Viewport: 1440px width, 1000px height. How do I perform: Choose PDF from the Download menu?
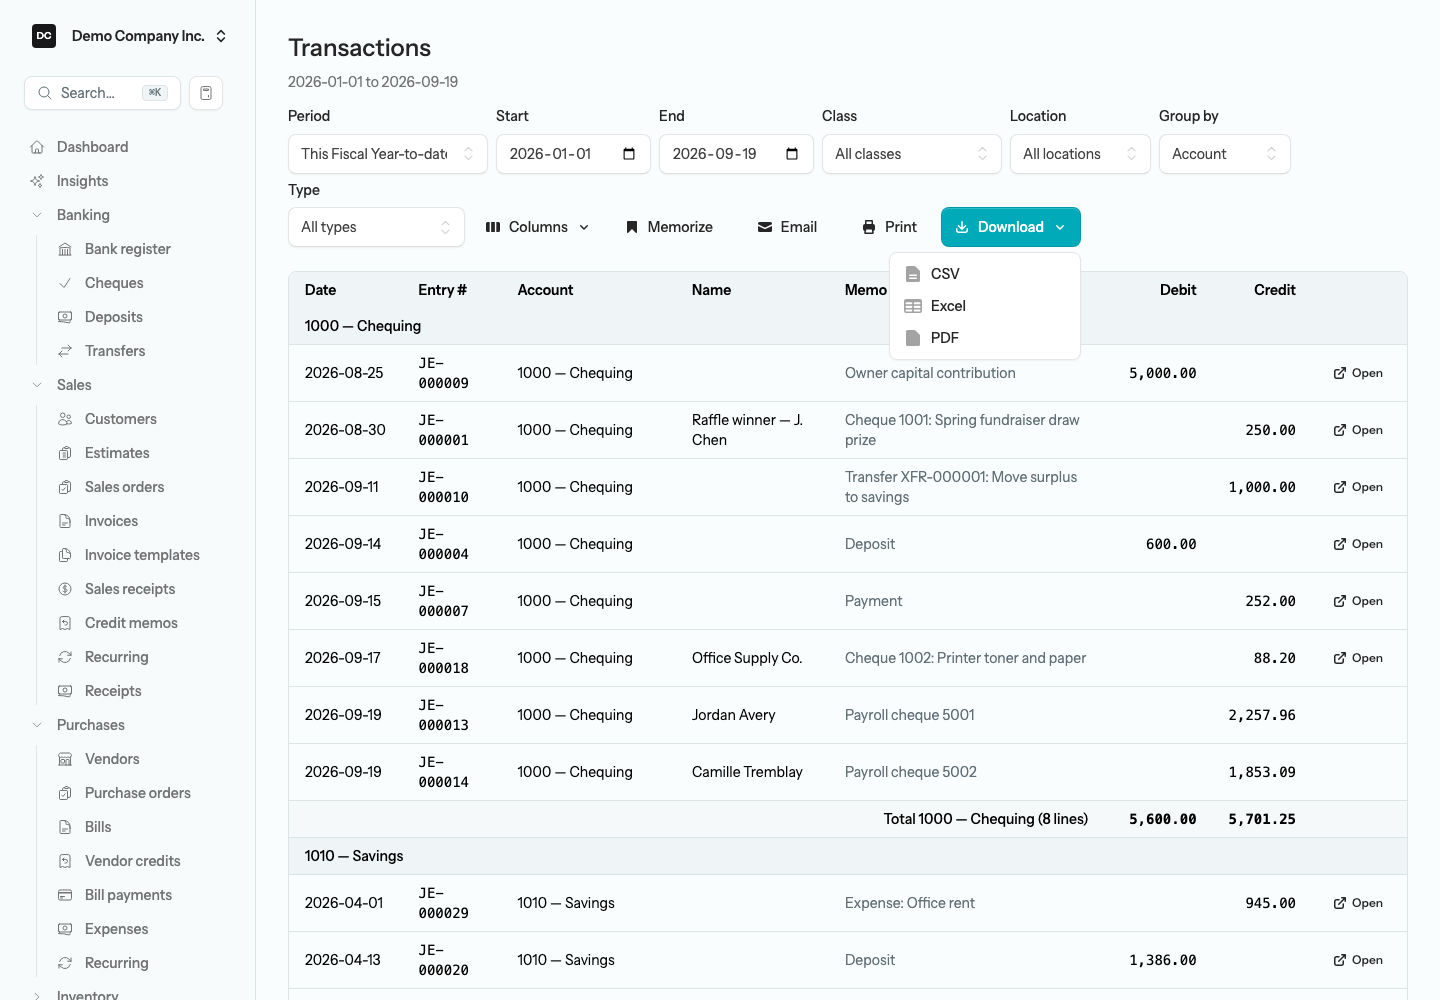pyautogui.click(x=985, y=338)
